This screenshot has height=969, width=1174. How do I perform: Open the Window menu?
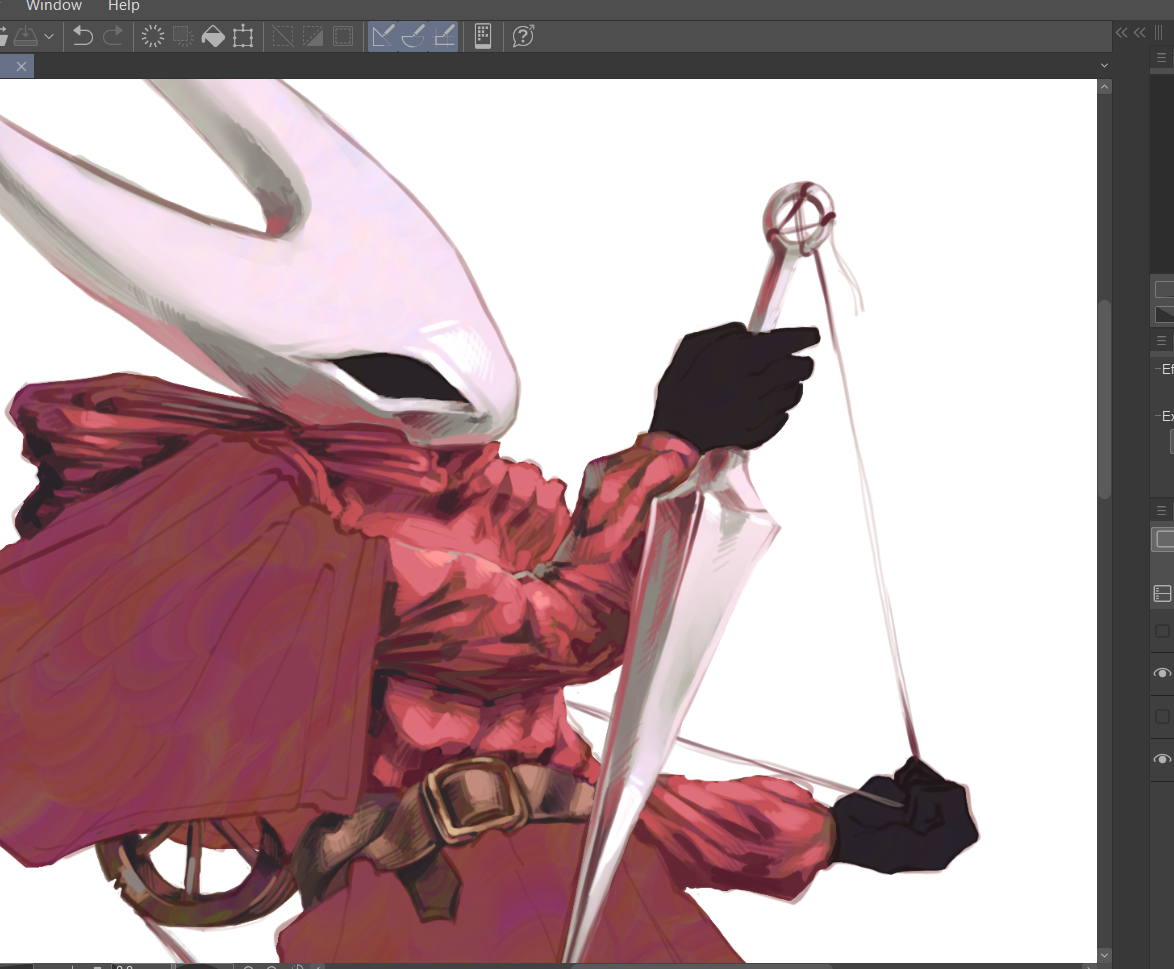click(x=54, y=6)
